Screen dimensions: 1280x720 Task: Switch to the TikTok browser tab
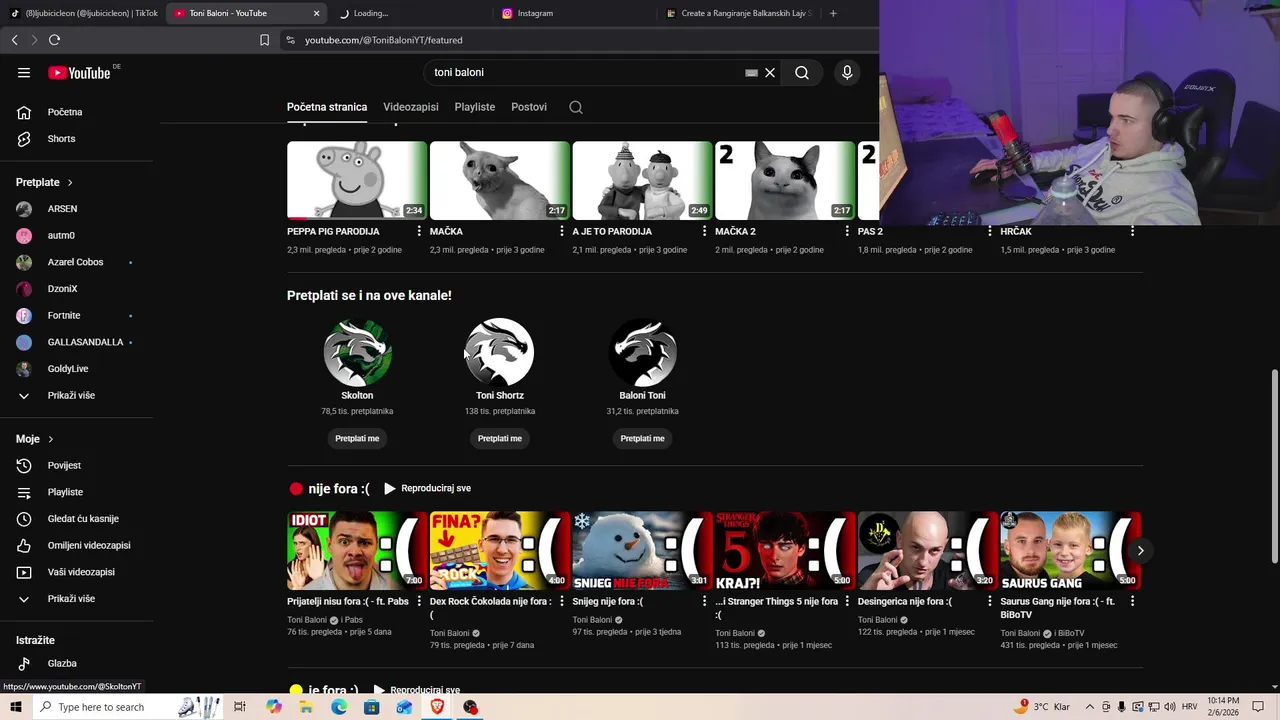click(84, 13)
